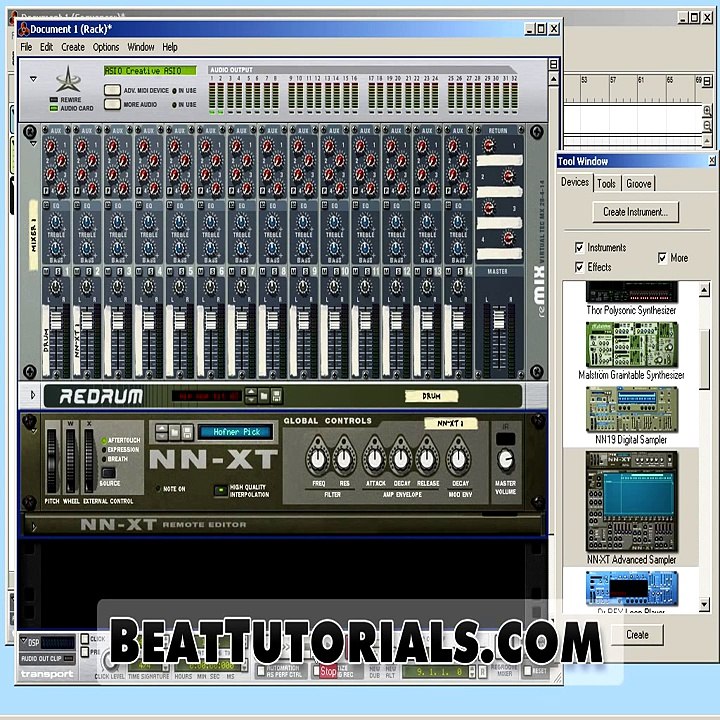Enable EQ on mixer channel 1

click(46, 205)
